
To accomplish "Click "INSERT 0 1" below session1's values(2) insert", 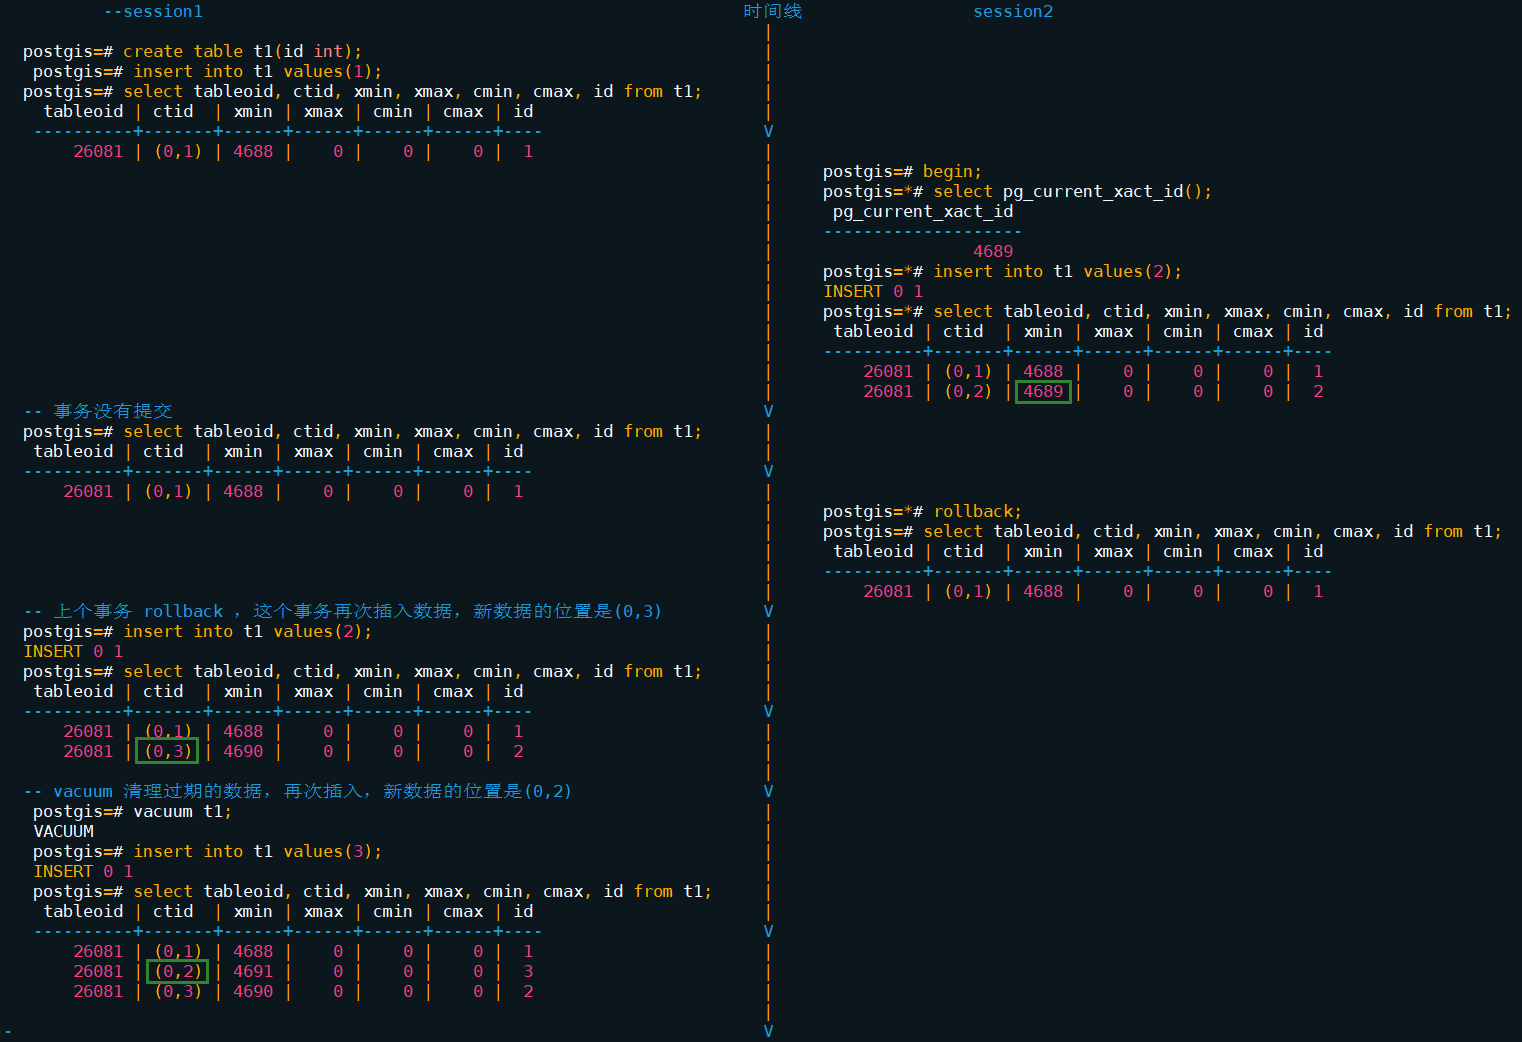I will 73,652.
